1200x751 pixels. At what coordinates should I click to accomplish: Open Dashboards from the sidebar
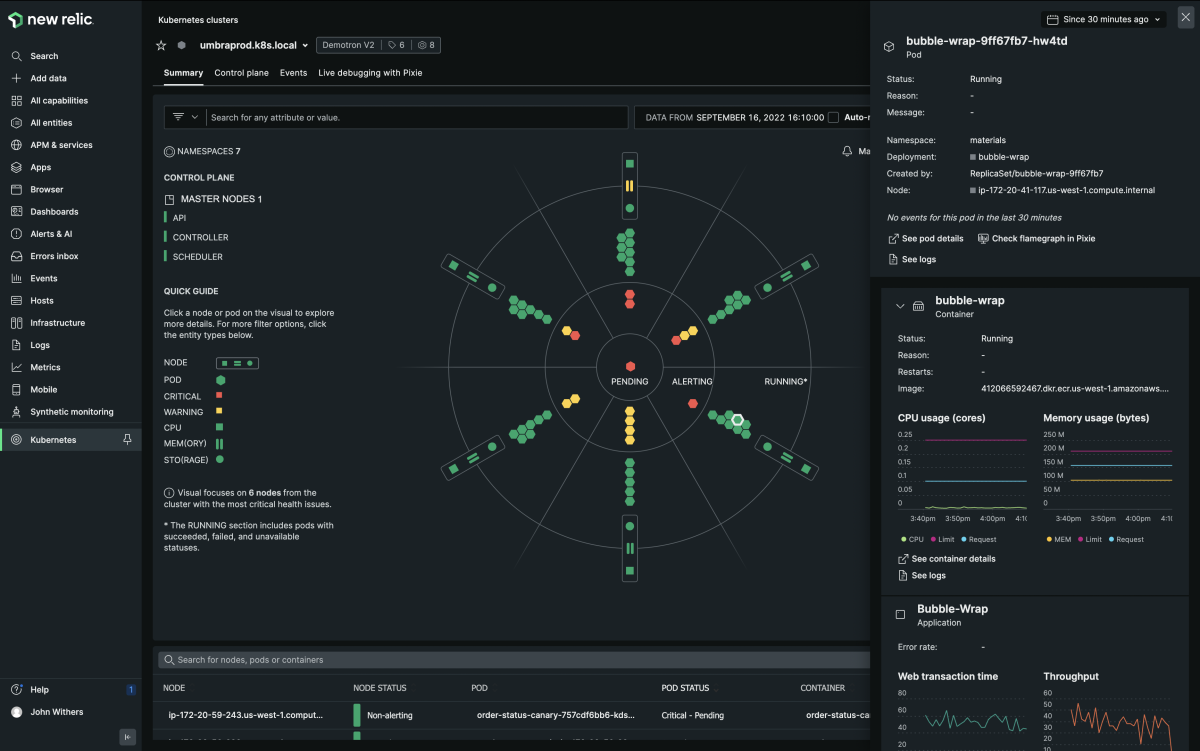point(54,212)
